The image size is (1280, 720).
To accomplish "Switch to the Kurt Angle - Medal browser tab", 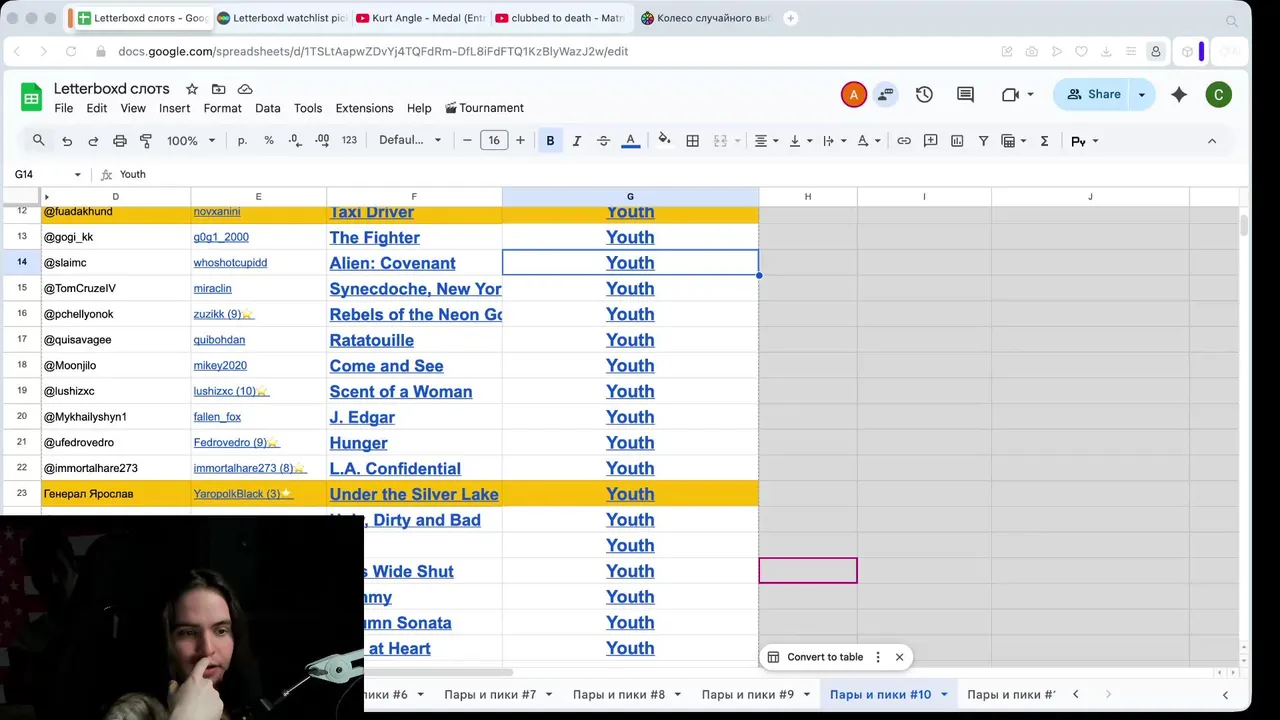I will coord(420,18).
